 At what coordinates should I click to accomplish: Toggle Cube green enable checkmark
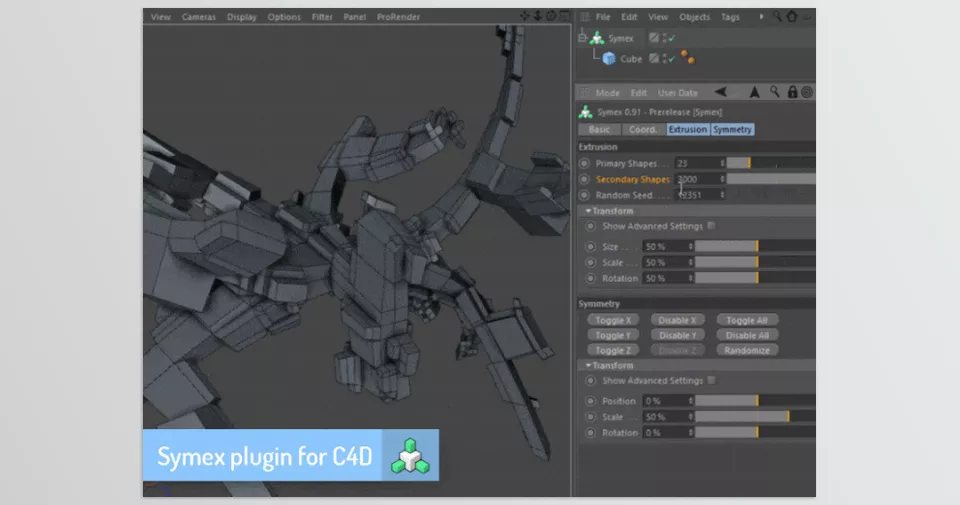click(x=672, y=59)
